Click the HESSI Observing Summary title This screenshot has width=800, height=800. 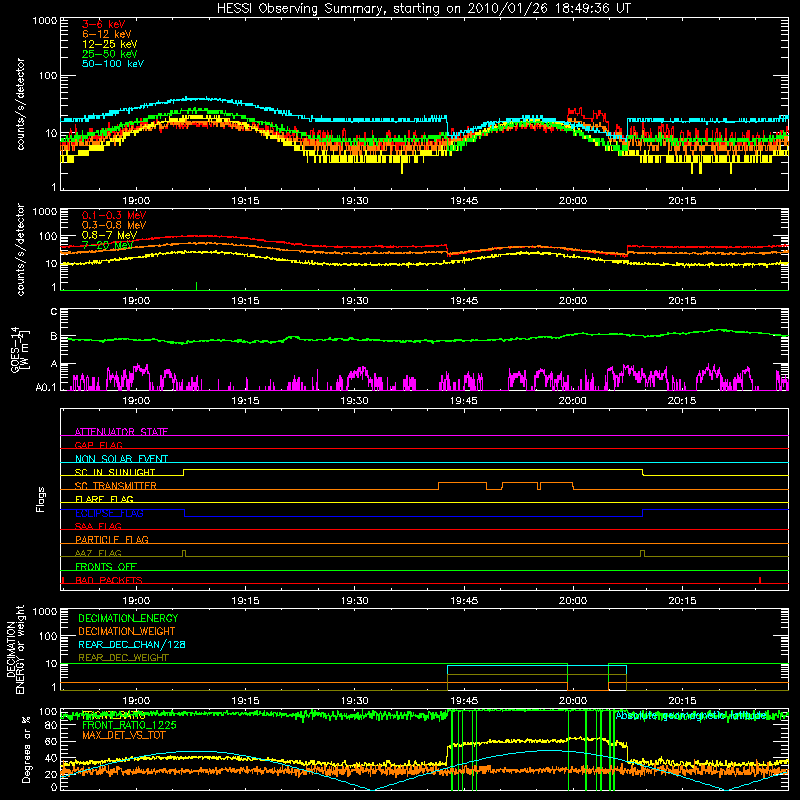click(423, 9)
